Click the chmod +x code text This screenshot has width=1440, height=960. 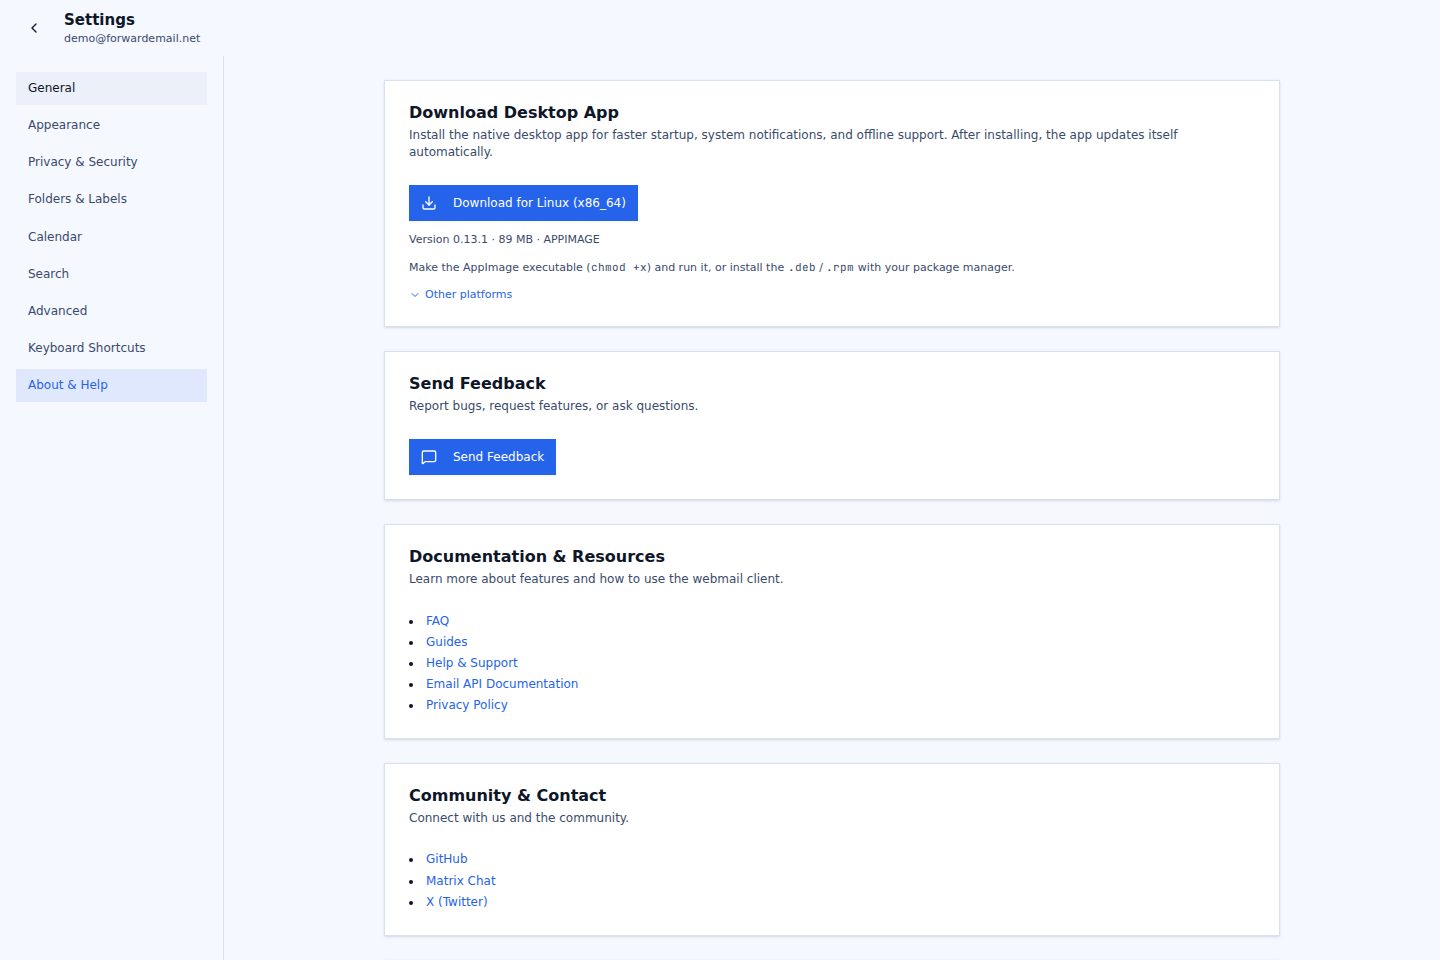tap(619, 268)
